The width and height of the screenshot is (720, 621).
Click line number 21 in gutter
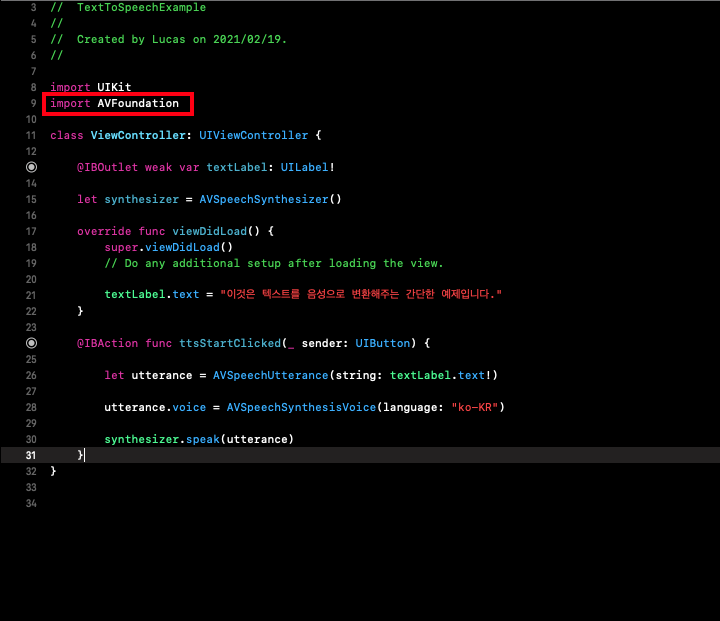[31, 295]
